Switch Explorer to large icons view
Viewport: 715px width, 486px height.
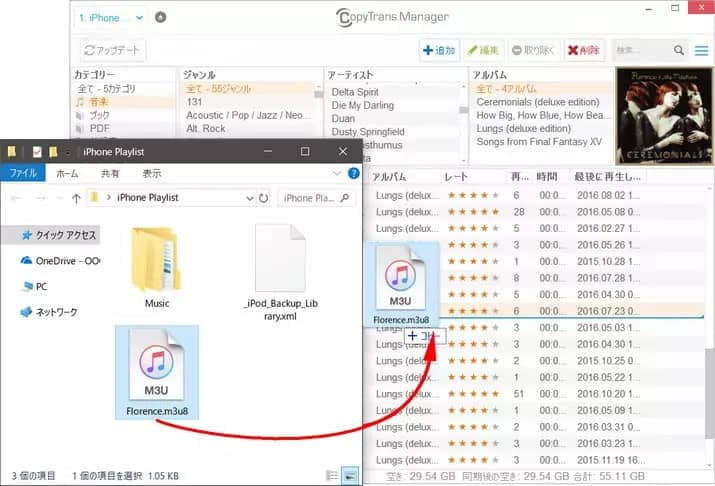click(x=350, y=476)
